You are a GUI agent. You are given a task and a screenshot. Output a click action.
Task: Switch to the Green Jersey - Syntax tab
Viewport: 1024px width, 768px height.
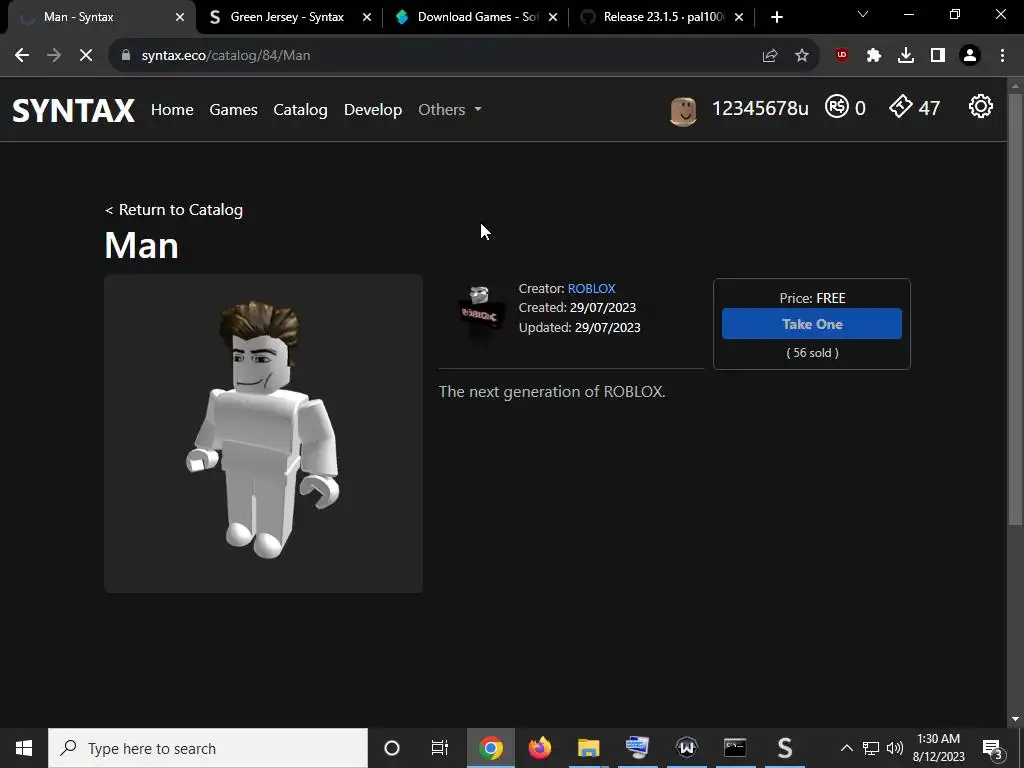click(287, 17)
